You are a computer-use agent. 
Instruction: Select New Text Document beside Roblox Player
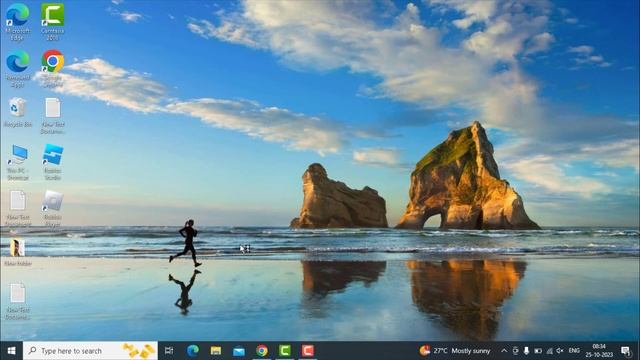click(18, 209)
